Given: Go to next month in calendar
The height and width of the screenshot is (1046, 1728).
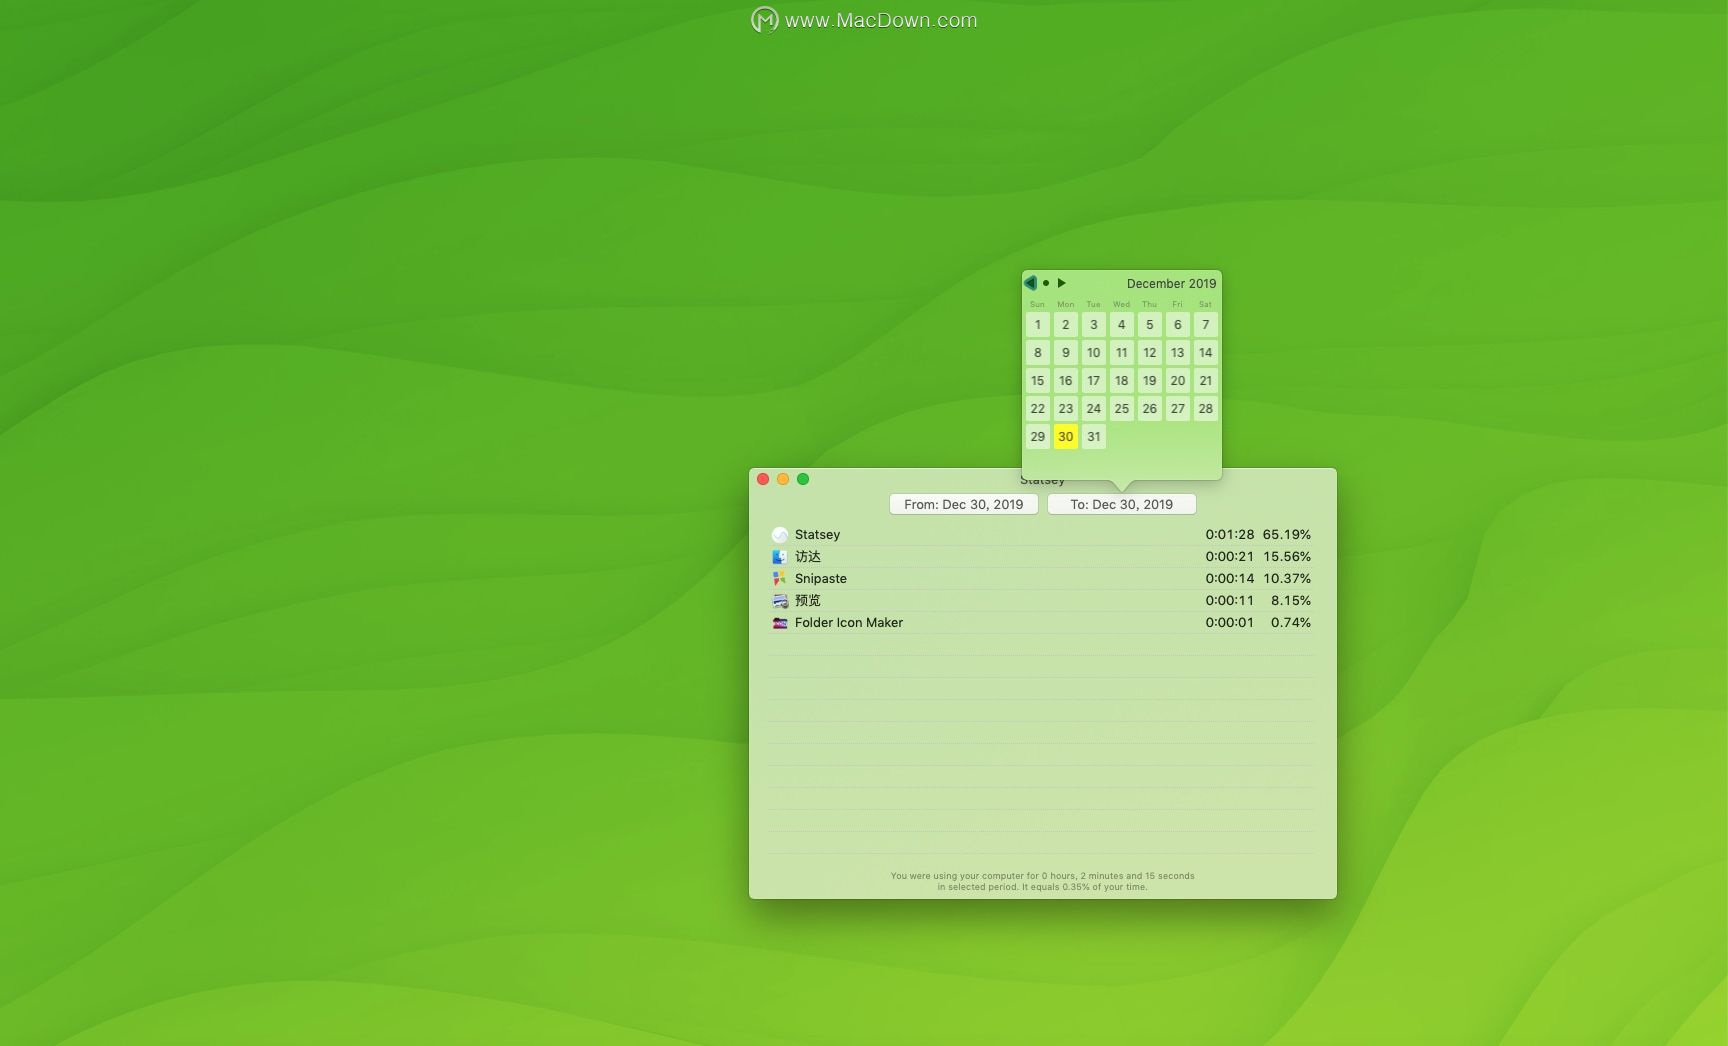Looking at the screenshot, I should coord(1062,283).
